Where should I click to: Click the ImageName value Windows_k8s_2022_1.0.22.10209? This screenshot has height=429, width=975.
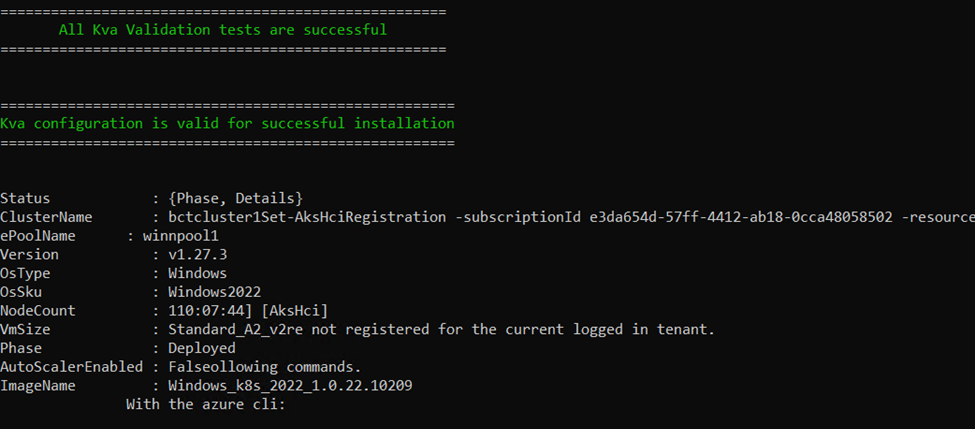click(x=290, y=386)
